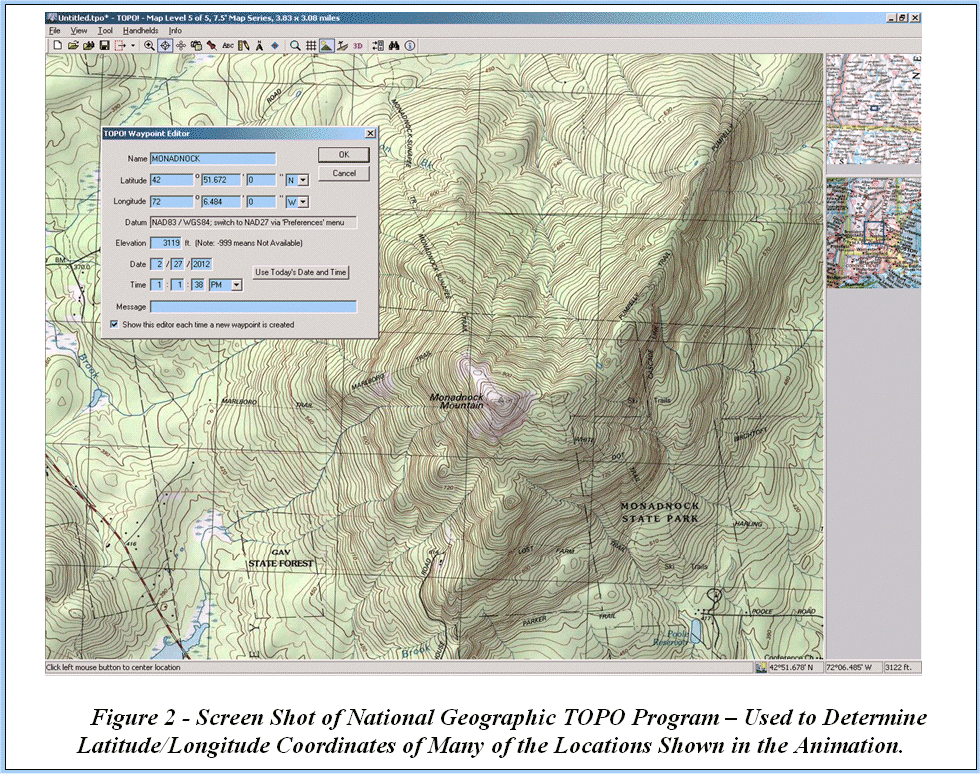This screenshot has height=774, width=980.
Task: Click the time hour field
Action: tap(158, 285)
